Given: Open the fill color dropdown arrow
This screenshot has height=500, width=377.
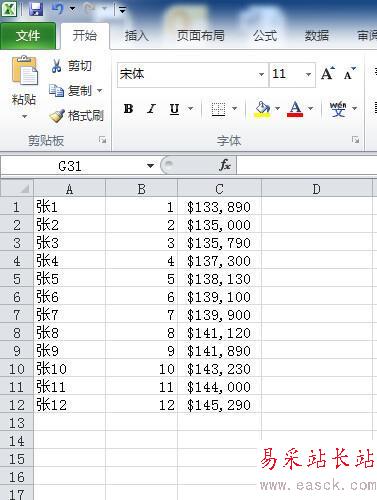Looking at the screenshot, I should coord(277,109).
